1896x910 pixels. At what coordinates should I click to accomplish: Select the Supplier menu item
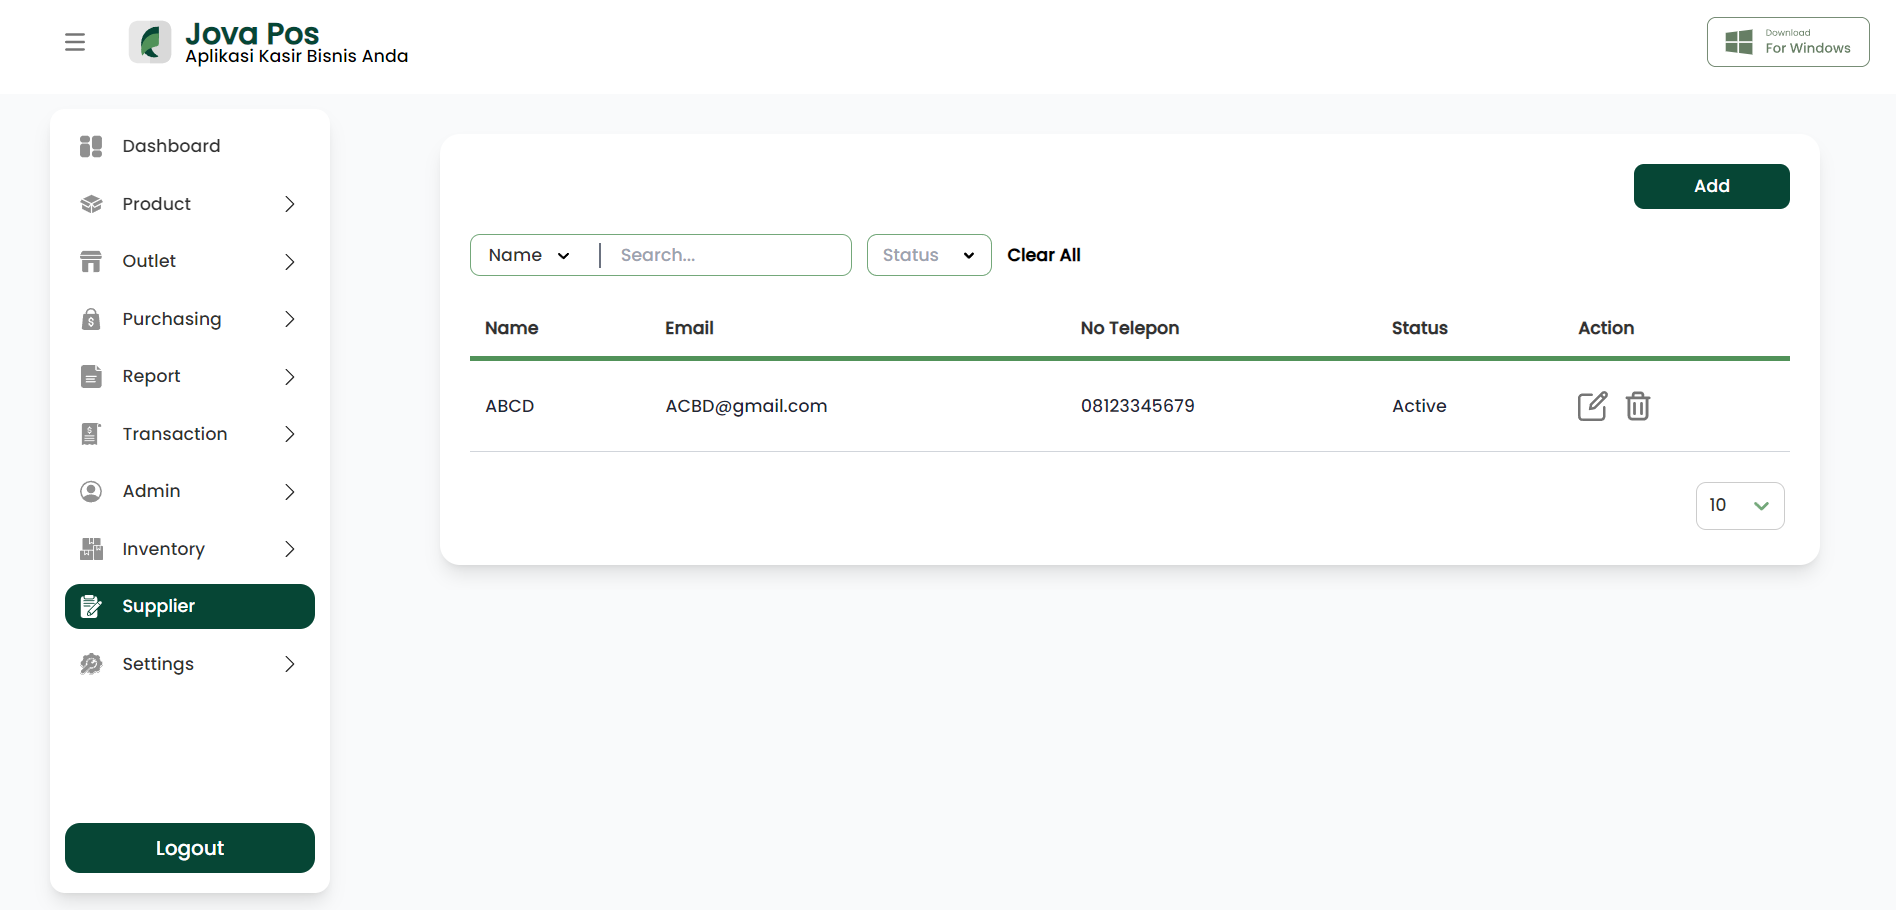(190, 606)
